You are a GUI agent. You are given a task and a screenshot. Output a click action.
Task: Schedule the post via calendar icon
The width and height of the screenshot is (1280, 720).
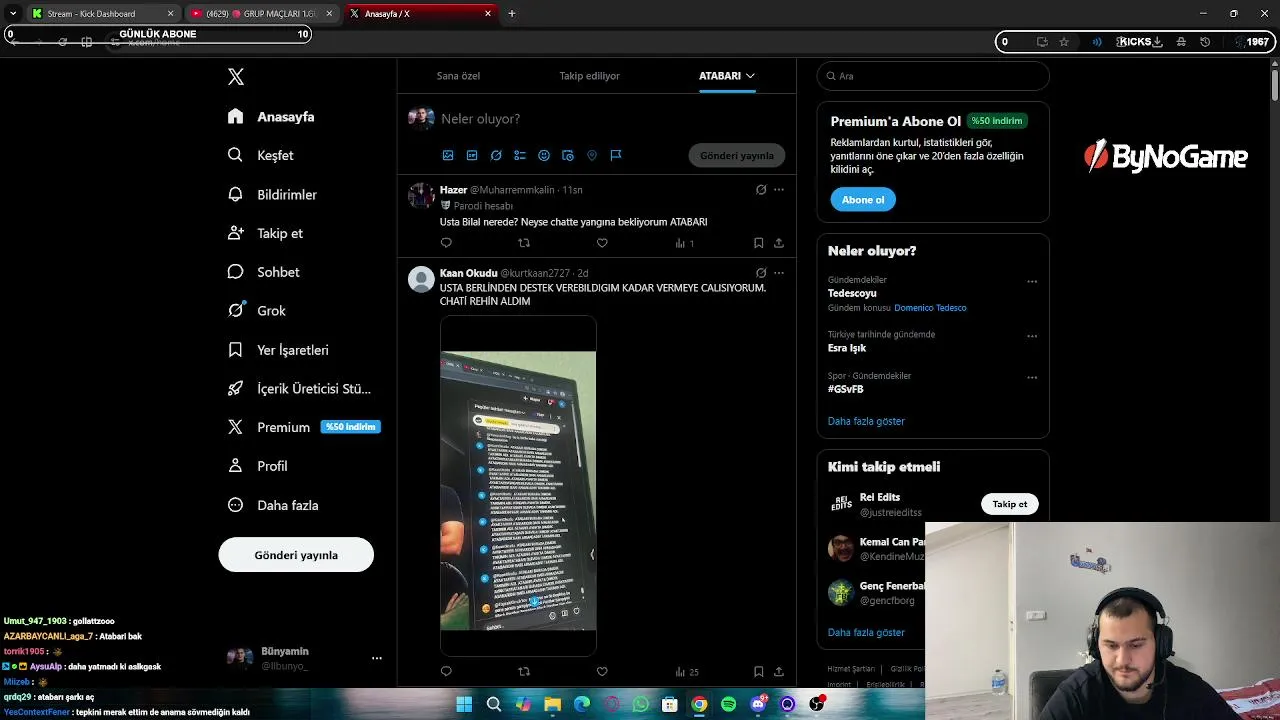coord(568,155)
